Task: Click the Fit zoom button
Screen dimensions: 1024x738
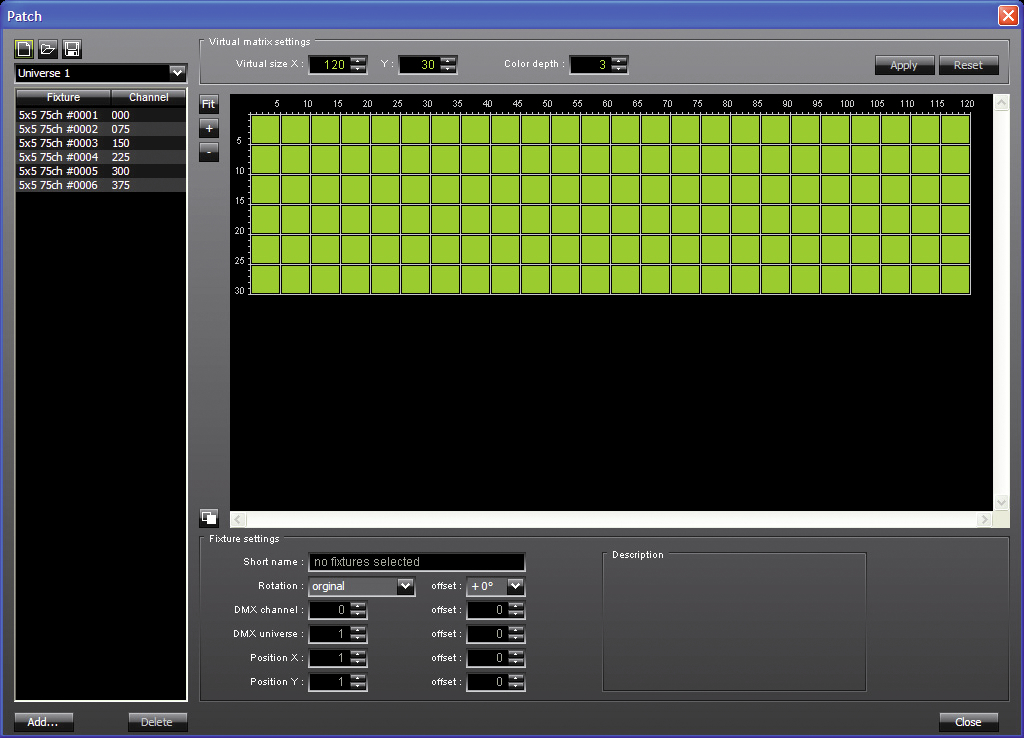Action: coord(208,104)
